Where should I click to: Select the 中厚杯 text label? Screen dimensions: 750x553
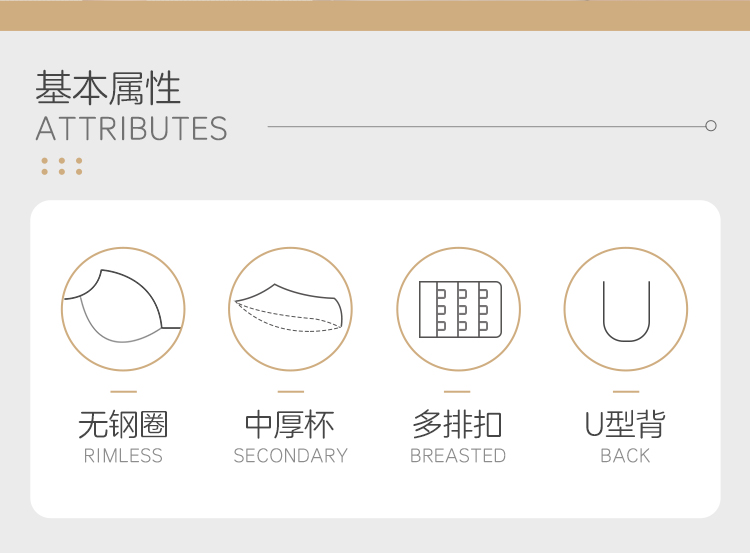tap(290, 424)
